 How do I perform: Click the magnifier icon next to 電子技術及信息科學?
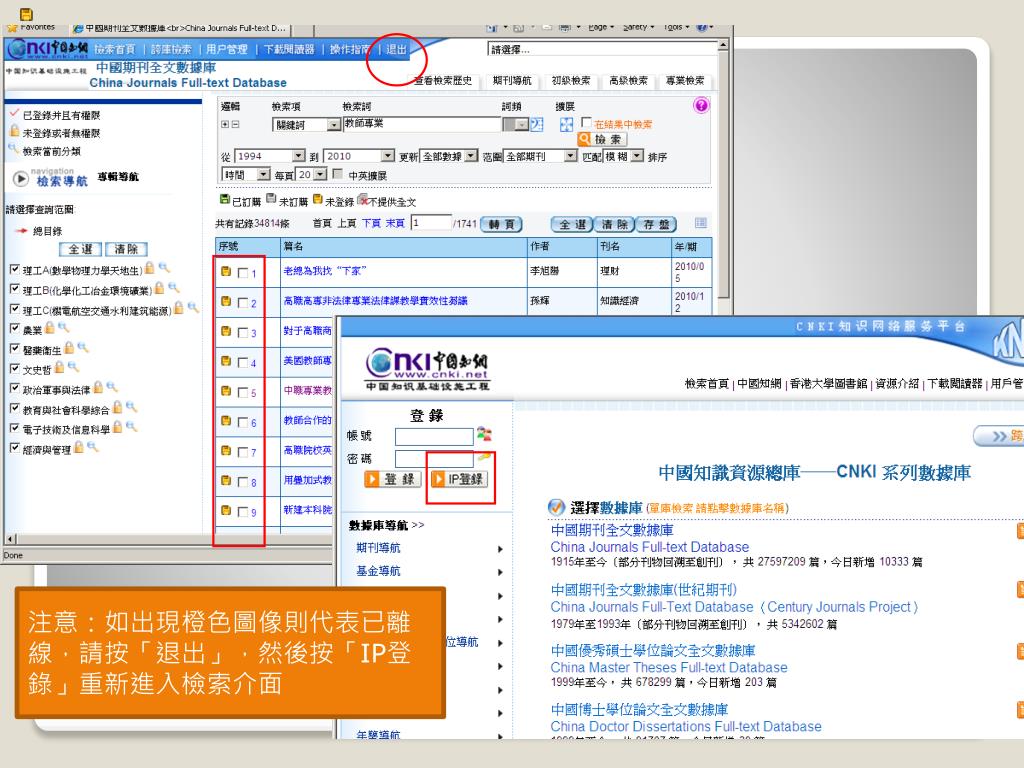tap(131, 426)
